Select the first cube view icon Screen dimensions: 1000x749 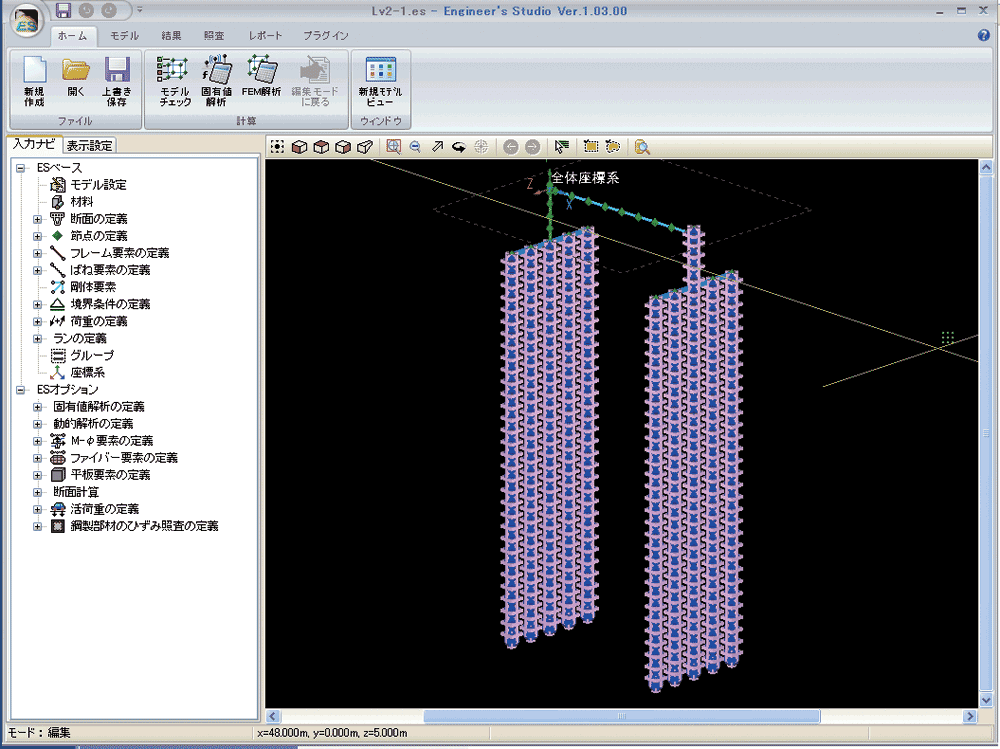299,147
